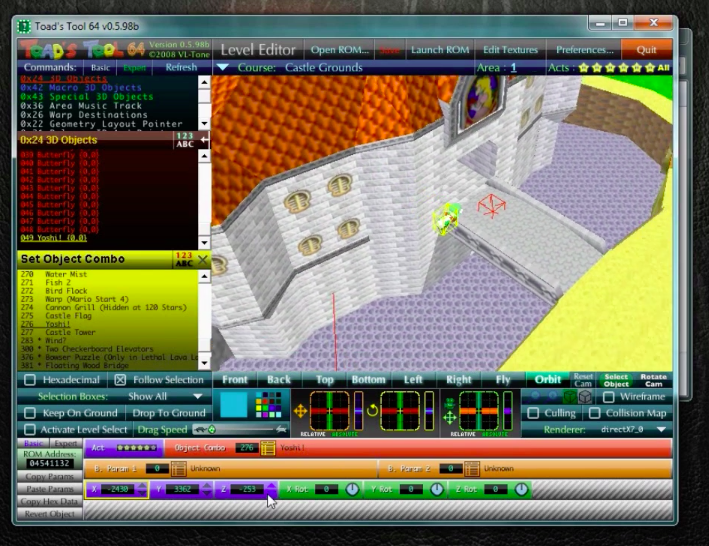Switch to Rotate Cam mode

point(653,380)
